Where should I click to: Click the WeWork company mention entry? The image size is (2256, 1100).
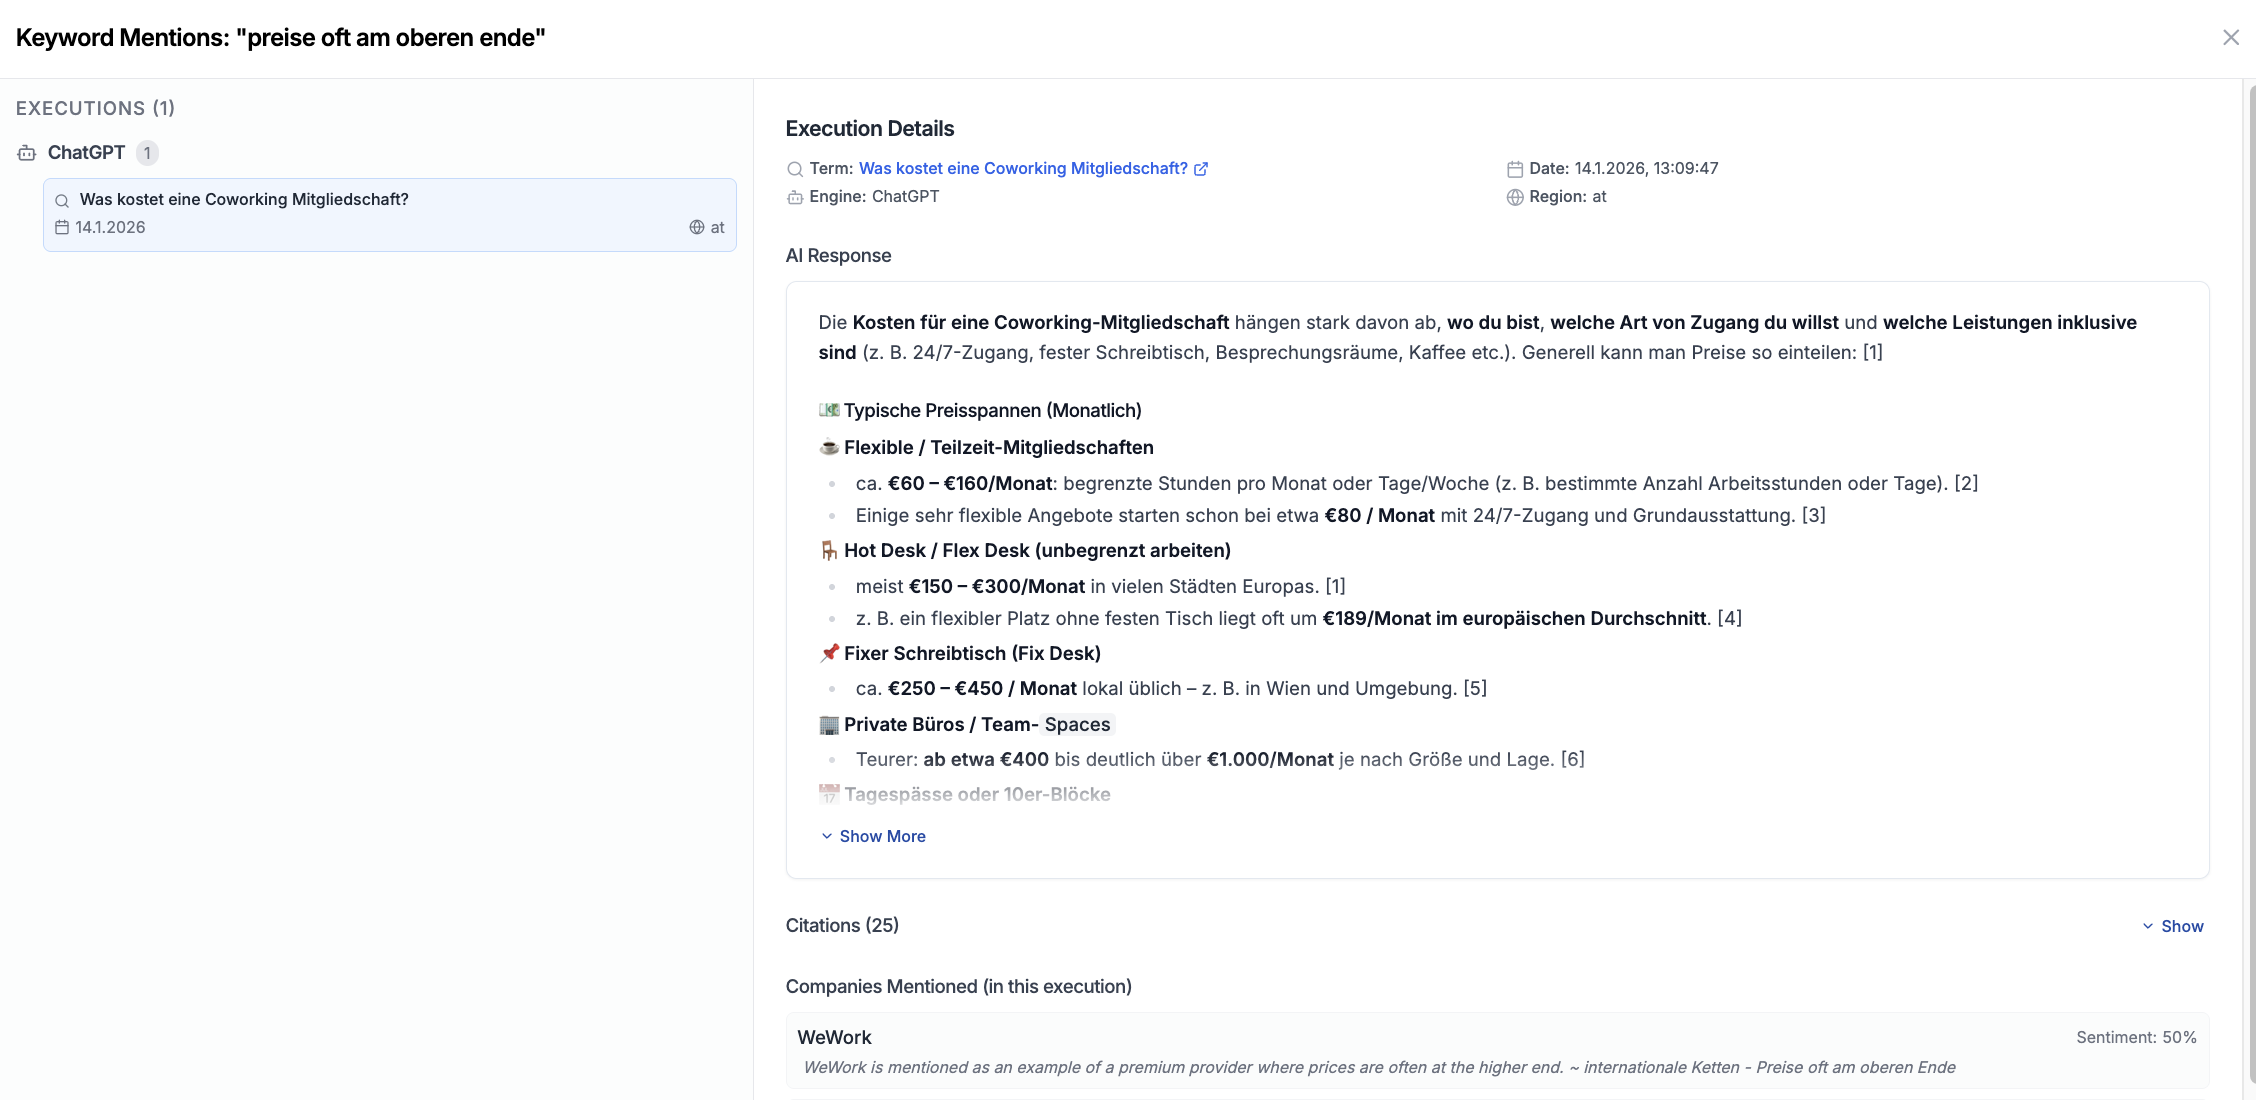[1497, 1051]
